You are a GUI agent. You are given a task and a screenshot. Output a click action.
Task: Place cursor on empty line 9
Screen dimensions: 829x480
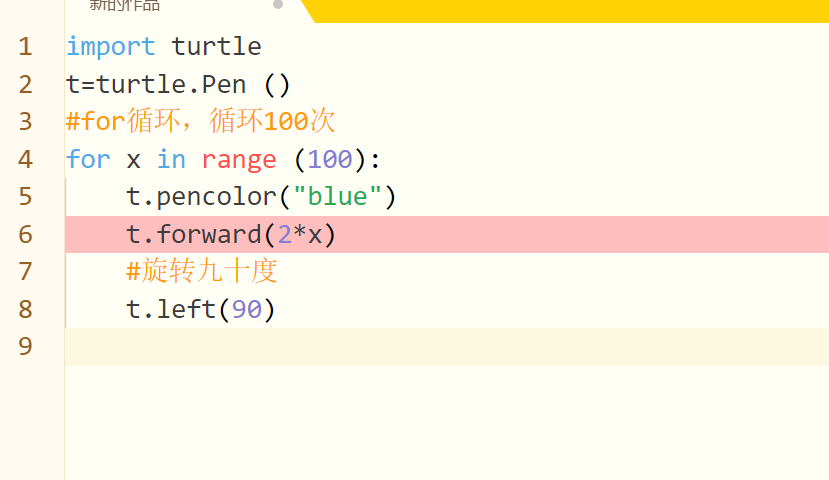447,347
